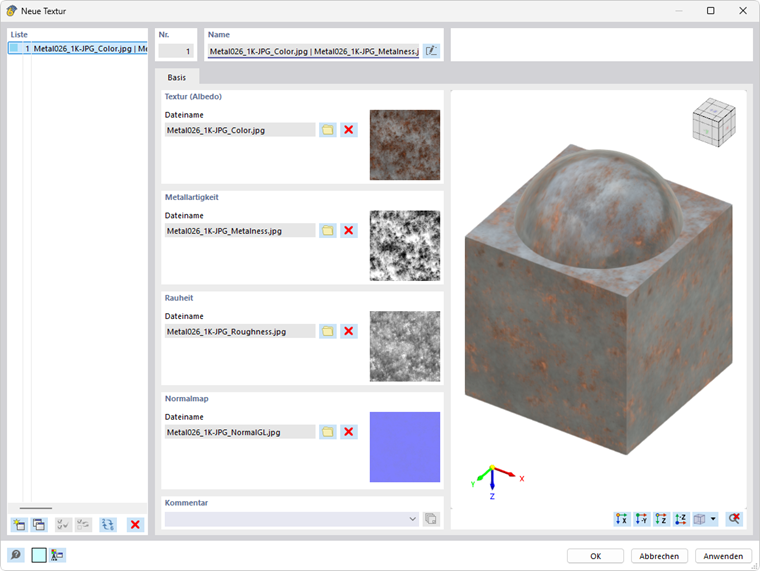Screen dimensions: 760x571
Task: Switch to the Basis tab
Action: (x=177, y=78)
